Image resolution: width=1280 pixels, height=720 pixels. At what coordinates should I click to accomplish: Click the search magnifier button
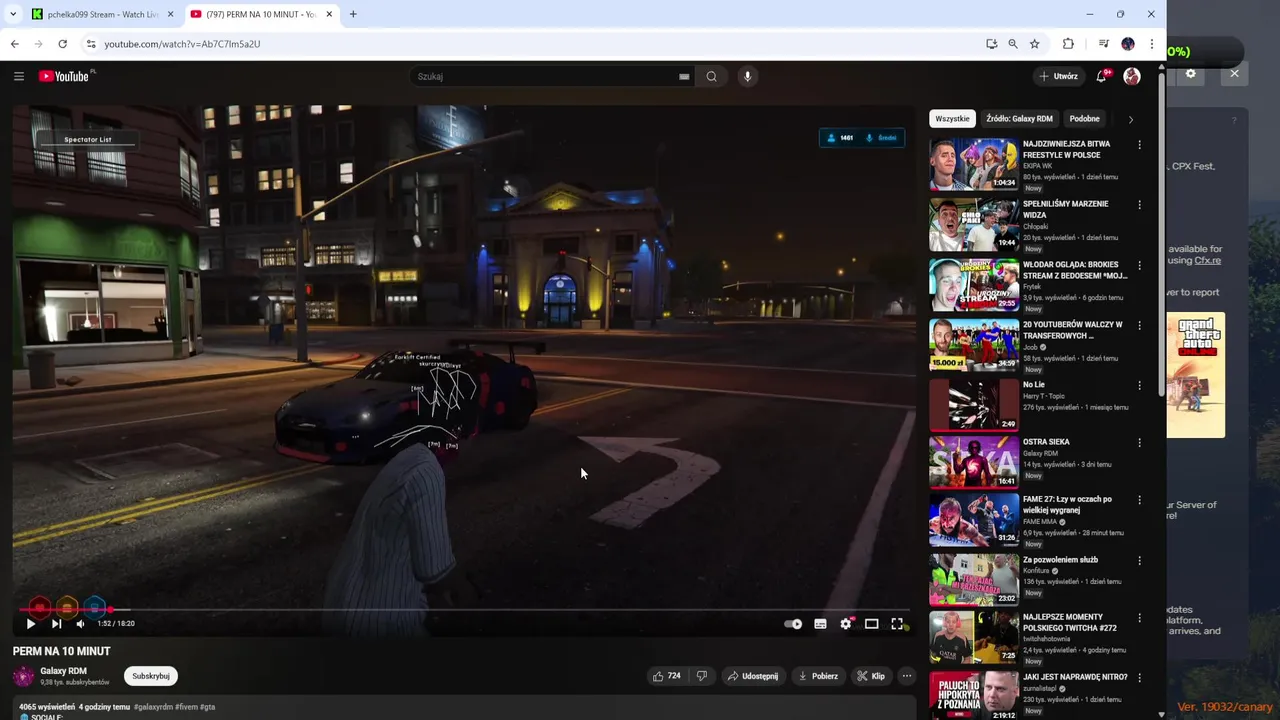(711, 76)
